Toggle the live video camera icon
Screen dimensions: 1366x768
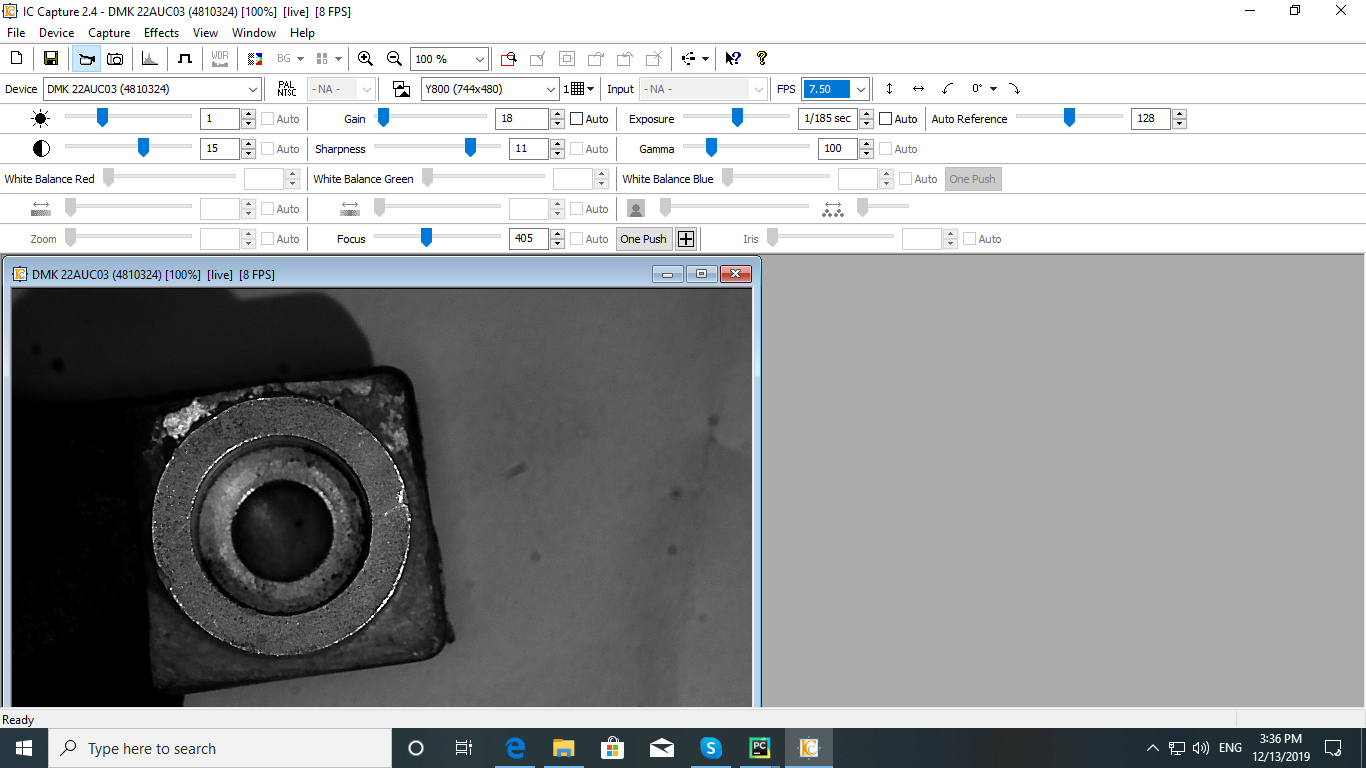pyautogui.click(x=86, y=59)
